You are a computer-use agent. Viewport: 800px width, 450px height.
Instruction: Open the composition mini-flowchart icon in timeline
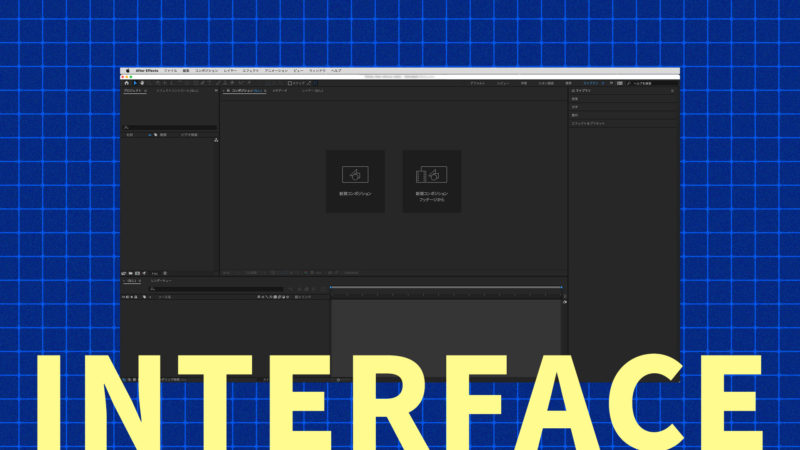pyautogui.click(x=292, y=289)
